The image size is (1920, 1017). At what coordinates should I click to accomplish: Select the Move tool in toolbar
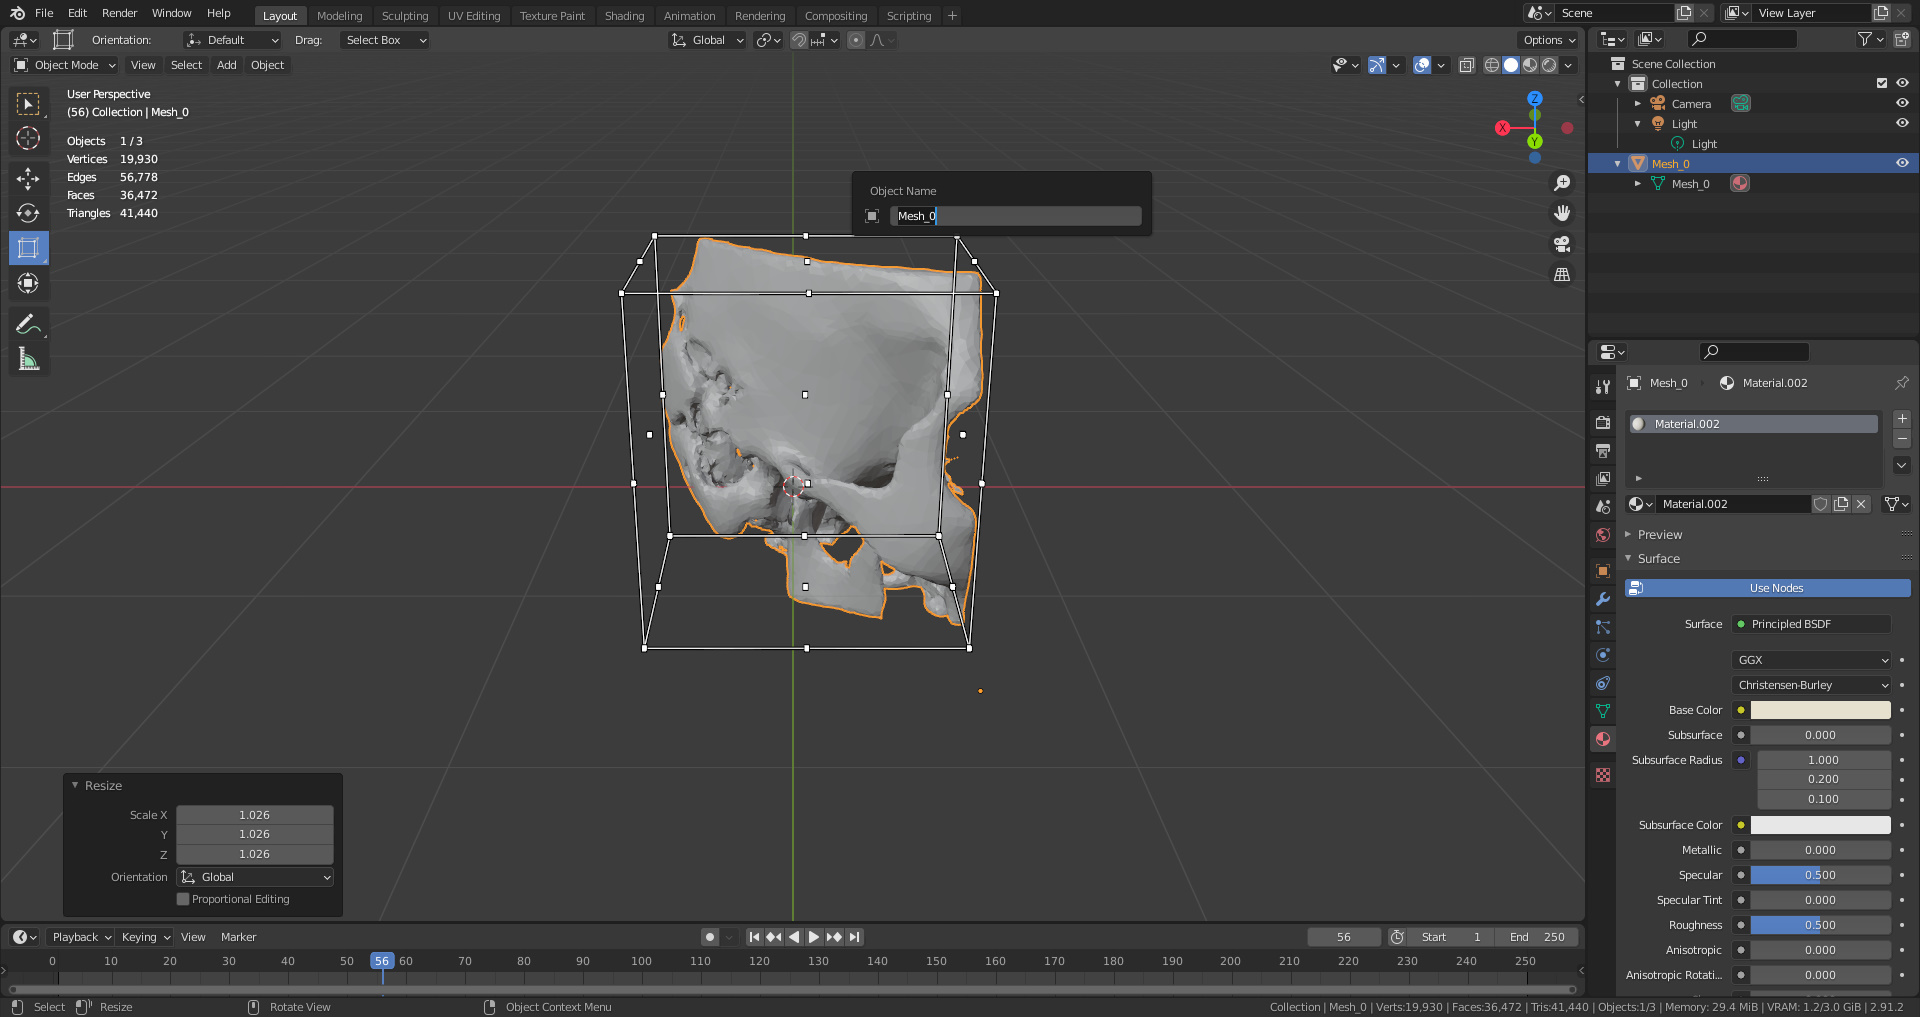click(28, 179)
